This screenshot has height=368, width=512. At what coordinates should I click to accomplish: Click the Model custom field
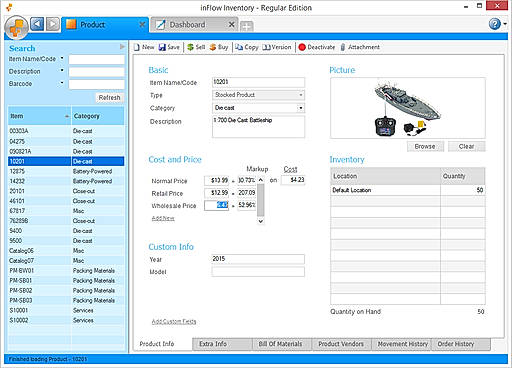coord(258,272)
